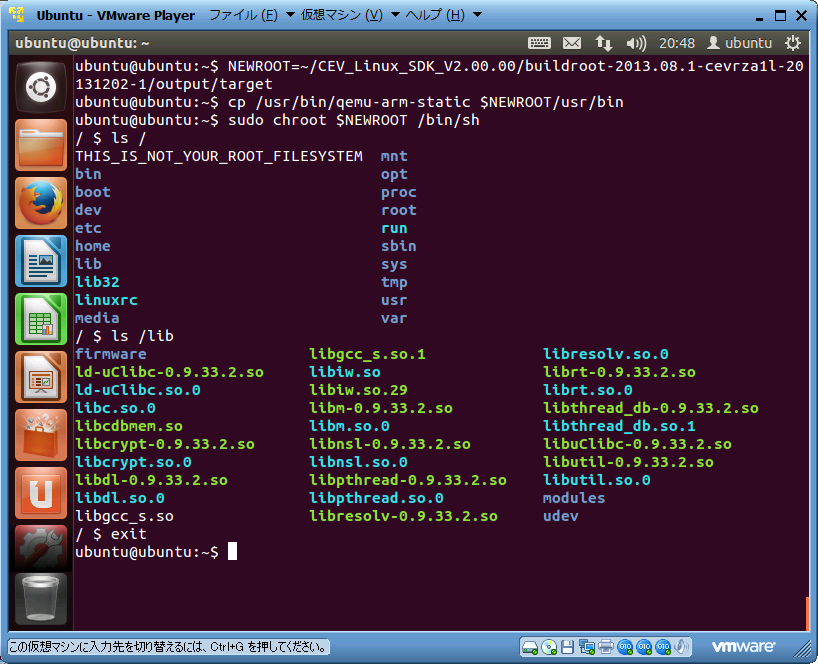Open the Trash icon in launcher
This screenshot has height=664, width=818.
tap(41, 598)
